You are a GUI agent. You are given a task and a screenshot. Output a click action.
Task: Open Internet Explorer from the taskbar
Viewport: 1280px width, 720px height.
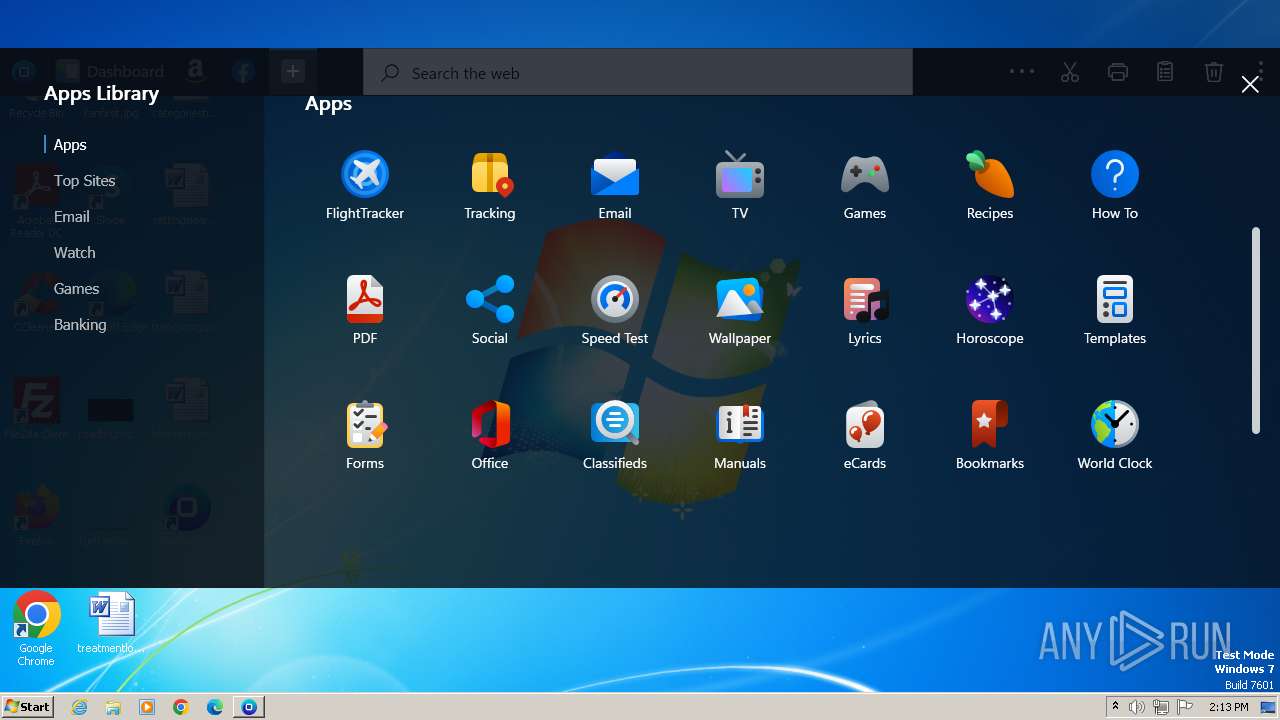pyautogui.click(x=80, y=707)
